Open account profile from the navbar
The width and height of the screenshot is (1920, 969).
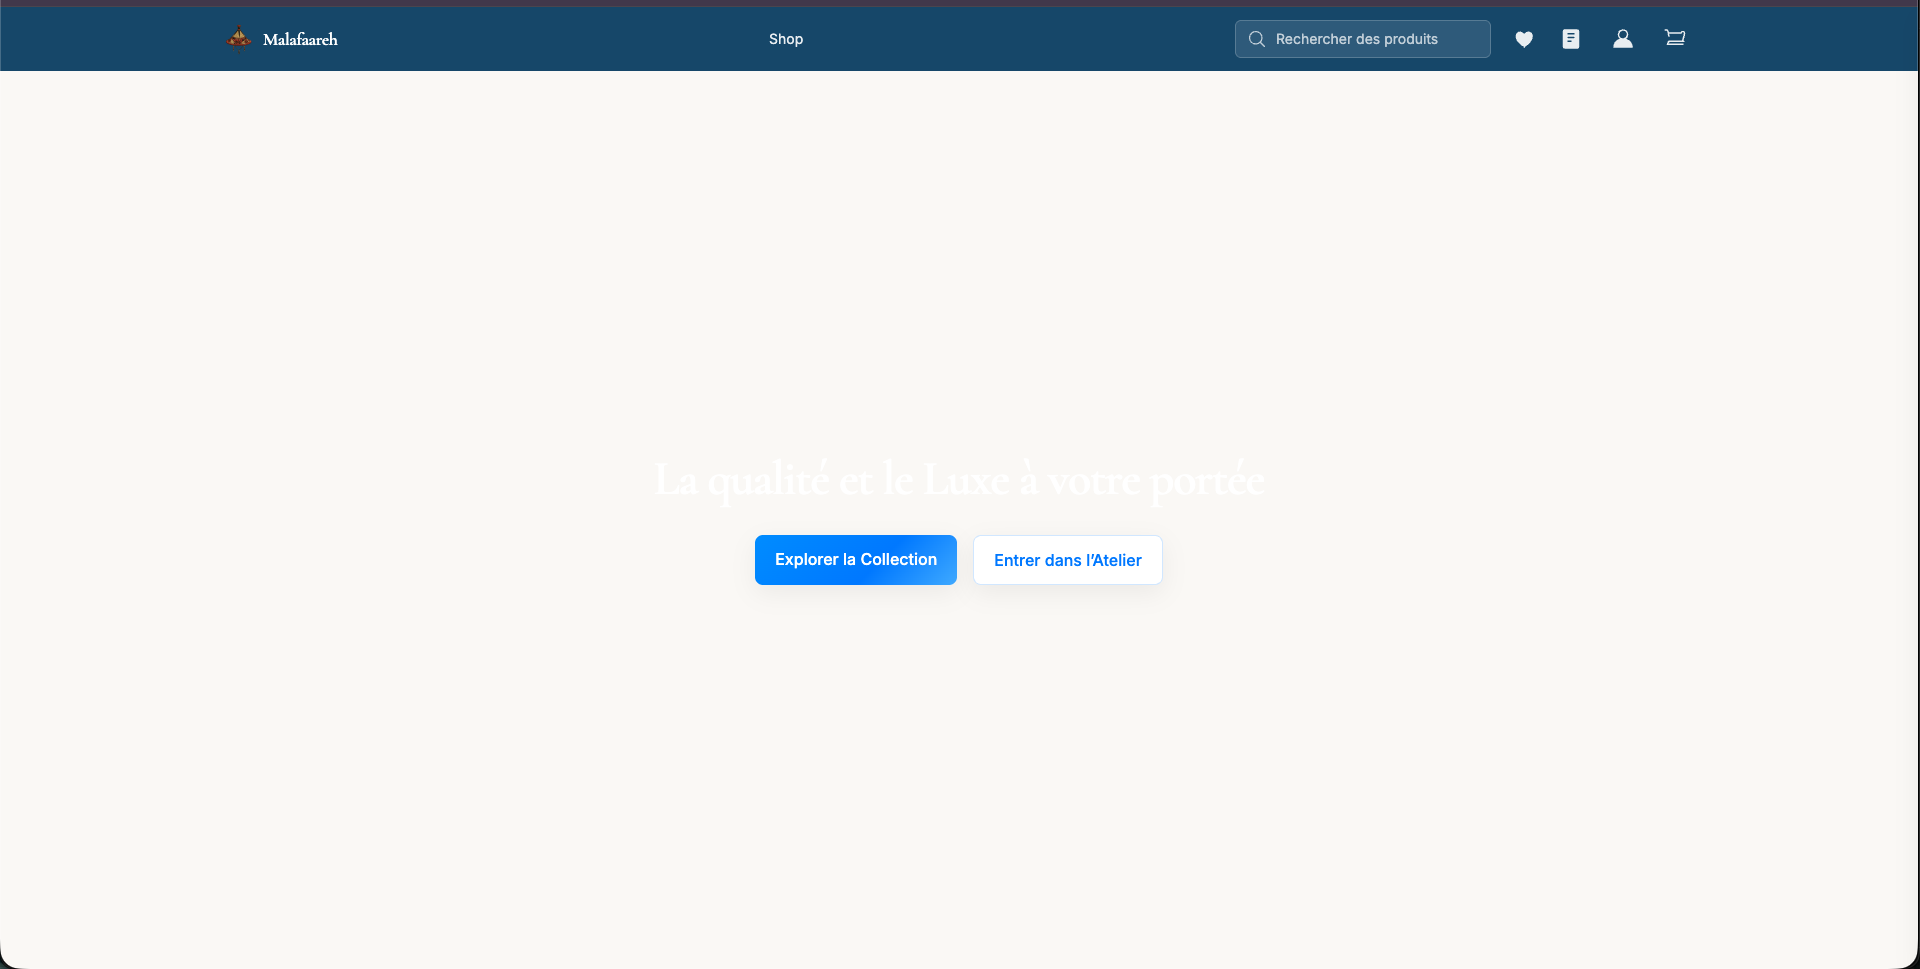pyautogui.click(x=1622, y=39)
